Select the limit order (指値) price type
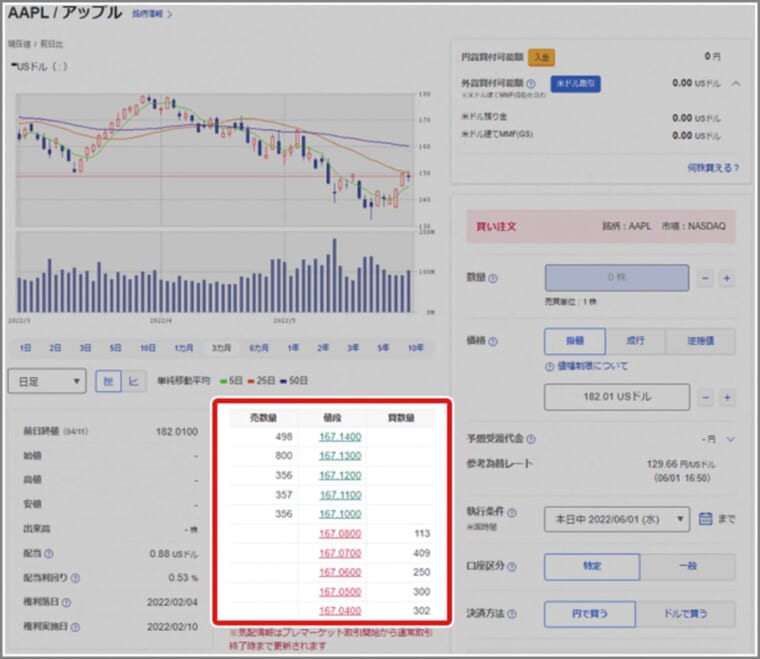760x659 pixels. pos(575,341)
